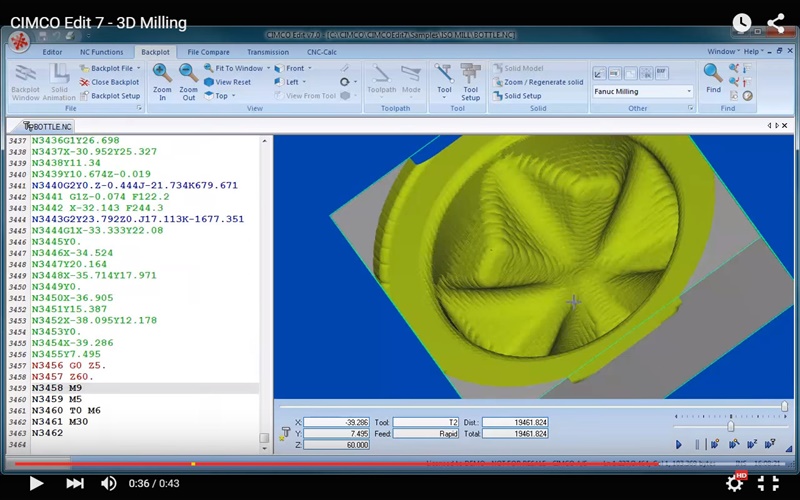800x500 pixels.
Task: Click the run to search position icon
Action: 733,444
